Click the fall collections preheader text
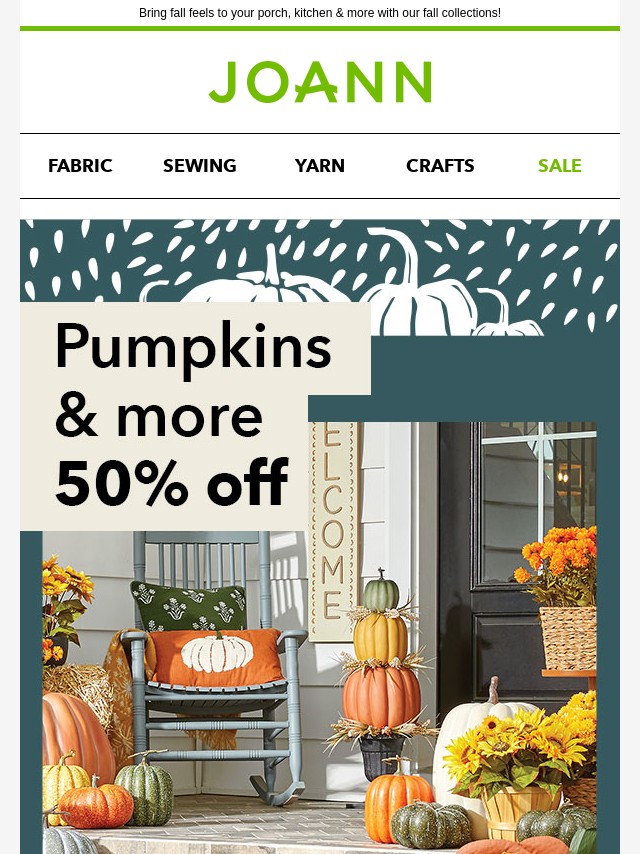Viewport: 640px width, 854px height. (320, 13)
